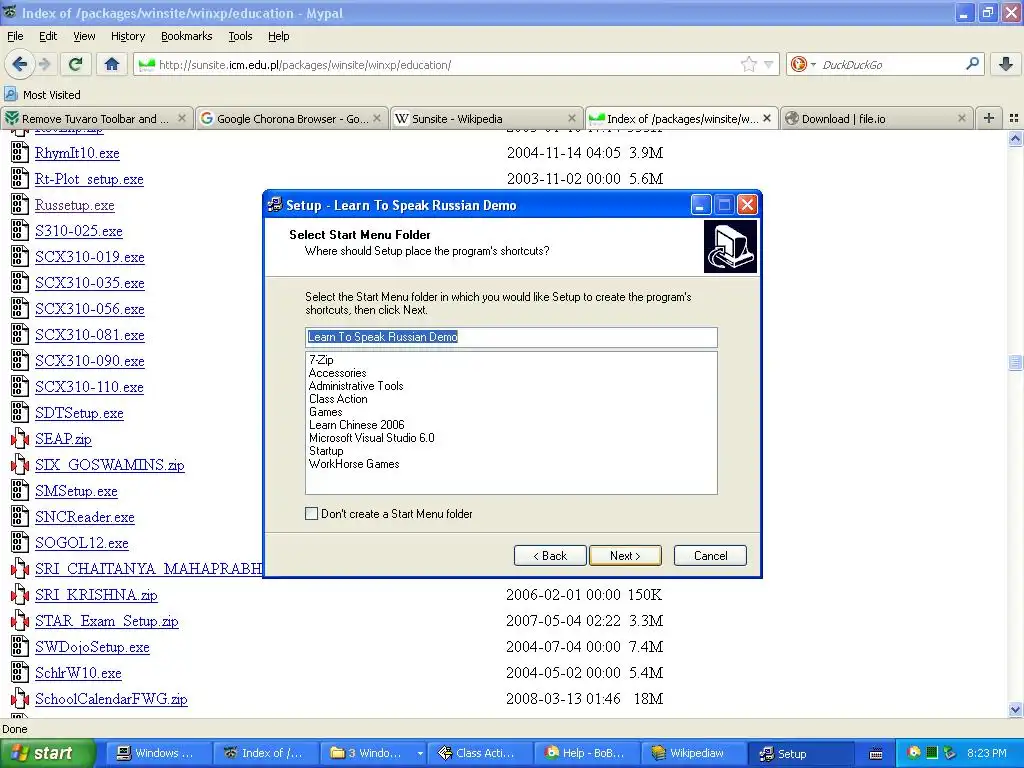The image size is (1024, 768).
Task: Click the scrollbar up arrow
Action: 1015,138
